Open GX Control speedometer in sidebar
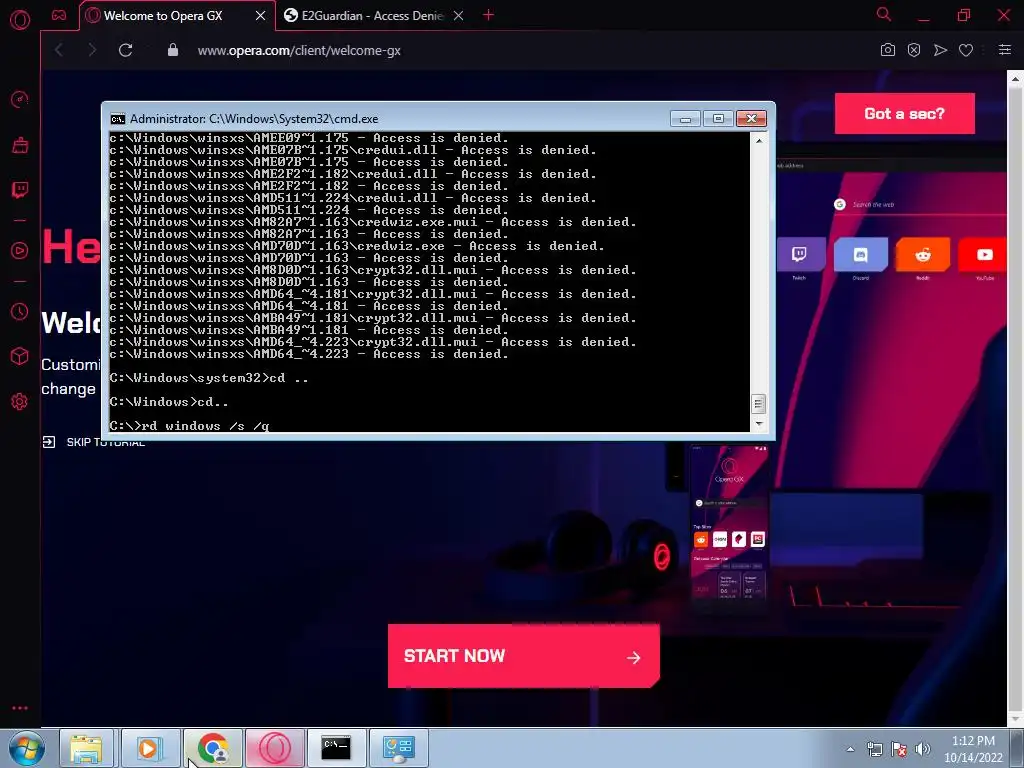Screen dimensions: 1024x768 pyautogui.click(x=20, y=99)
